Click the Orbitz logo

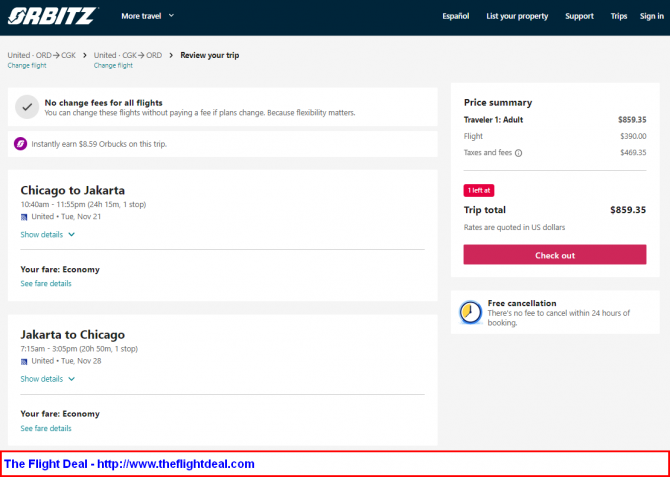coord(51,16)
